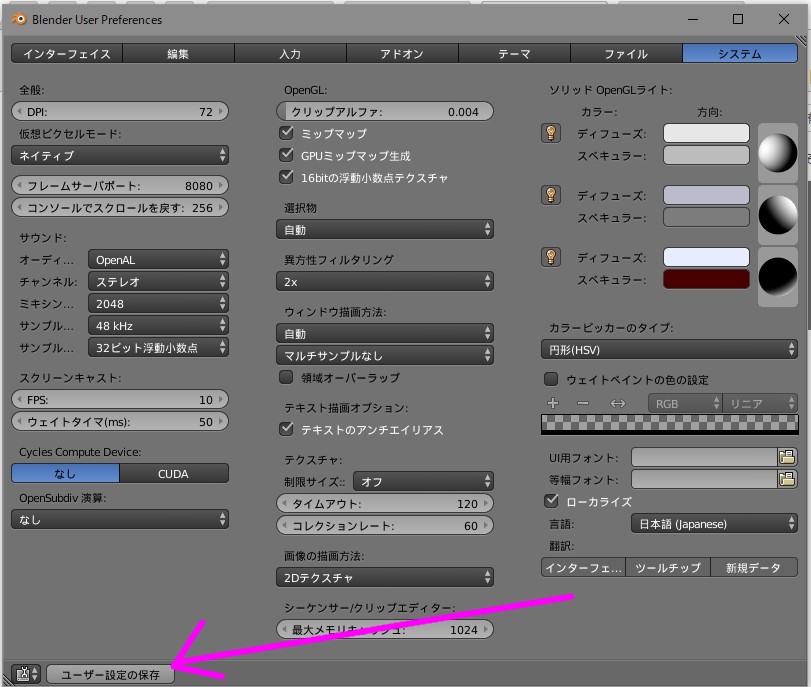
Task: Open sample rate 48 kHz dropdown
Action: [158, 325]
